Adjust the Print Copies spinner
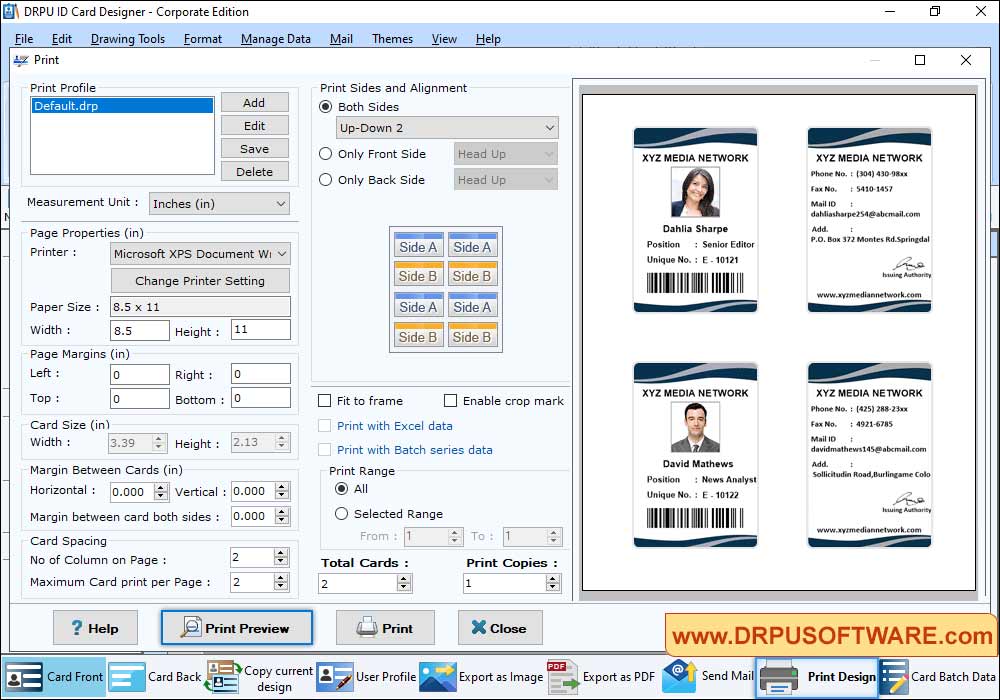This screenshot has height=700, width=1000. pyautogui.click(x=553, y=583)
